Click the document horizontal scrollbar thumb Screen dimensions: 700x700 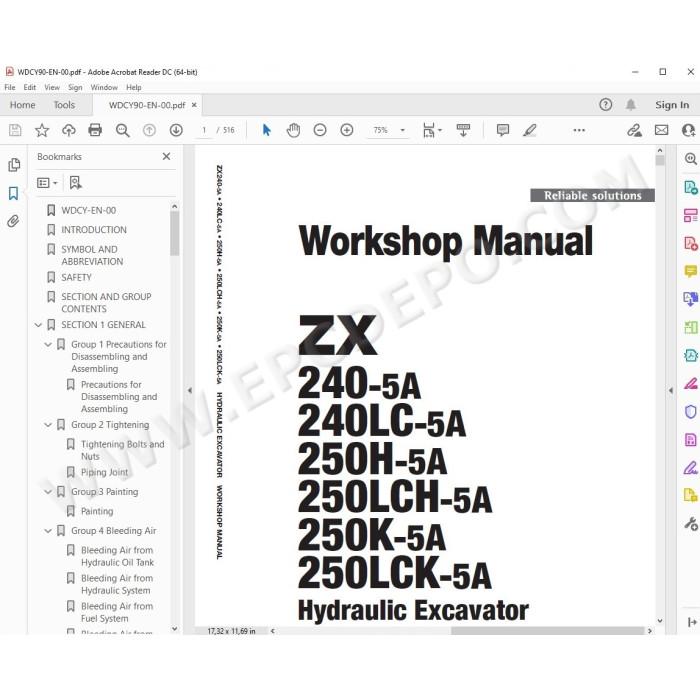point(547,631)
